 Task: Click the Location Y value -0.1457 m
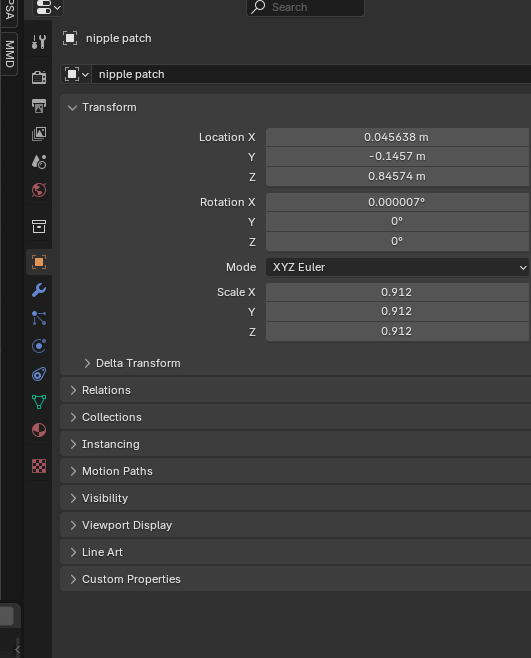click(397, 157)
